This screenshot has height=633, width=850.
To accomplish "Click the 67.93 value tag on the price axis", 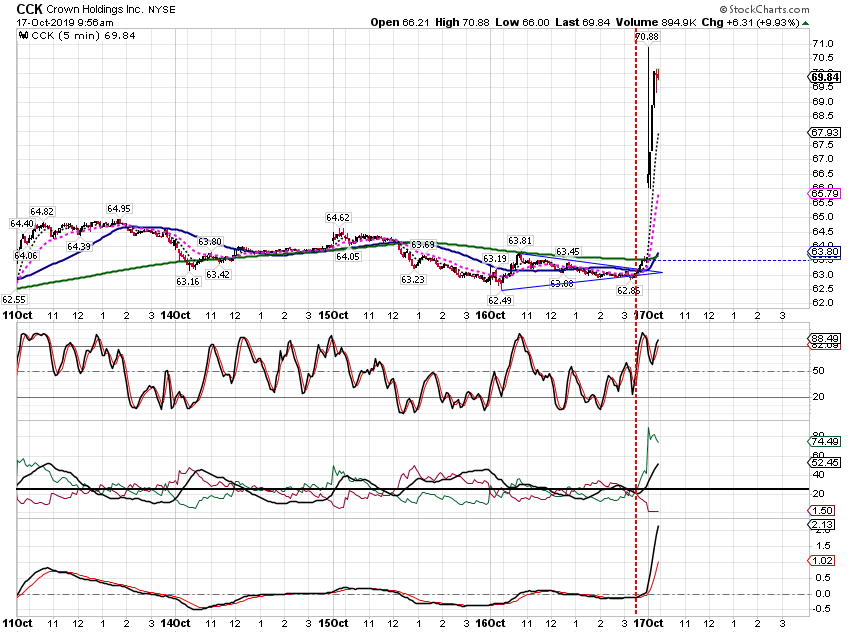I will click(825, 132).
